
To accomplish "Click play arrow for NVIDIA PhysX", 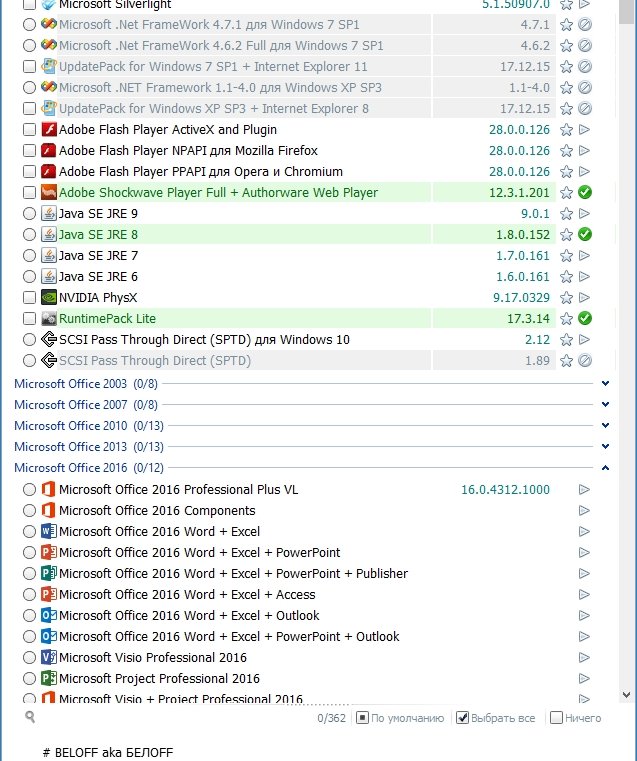I will [x=585, y=298].
